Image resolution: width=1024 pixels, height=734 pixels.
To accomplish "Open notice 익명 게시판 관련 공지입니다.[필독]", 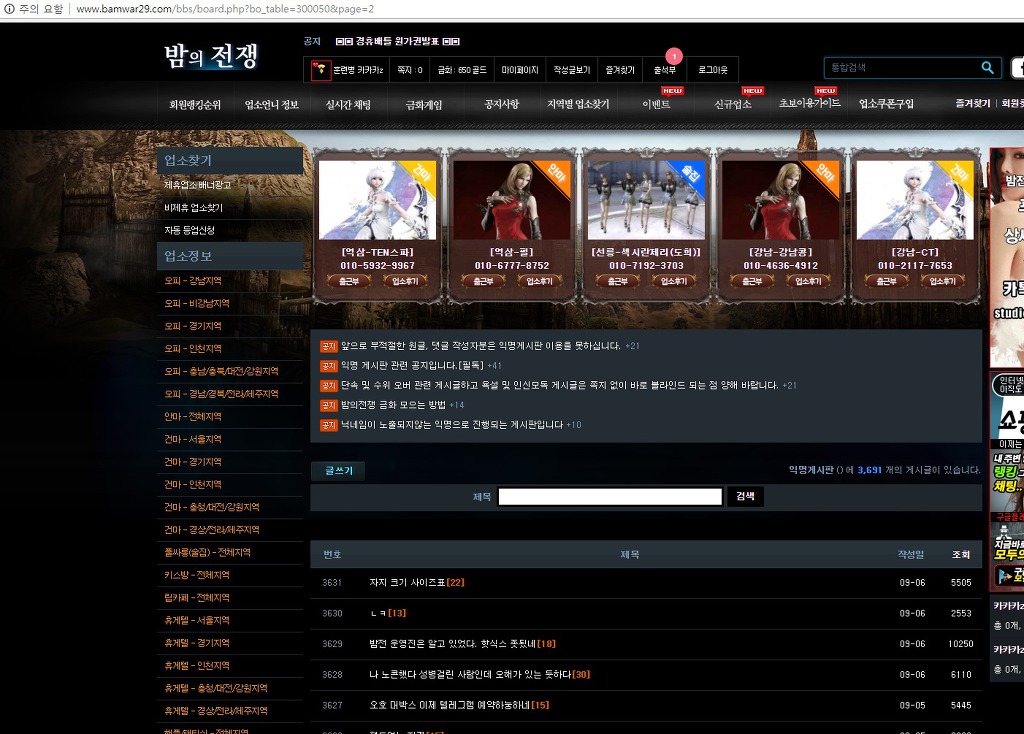I will click(412, 366).
